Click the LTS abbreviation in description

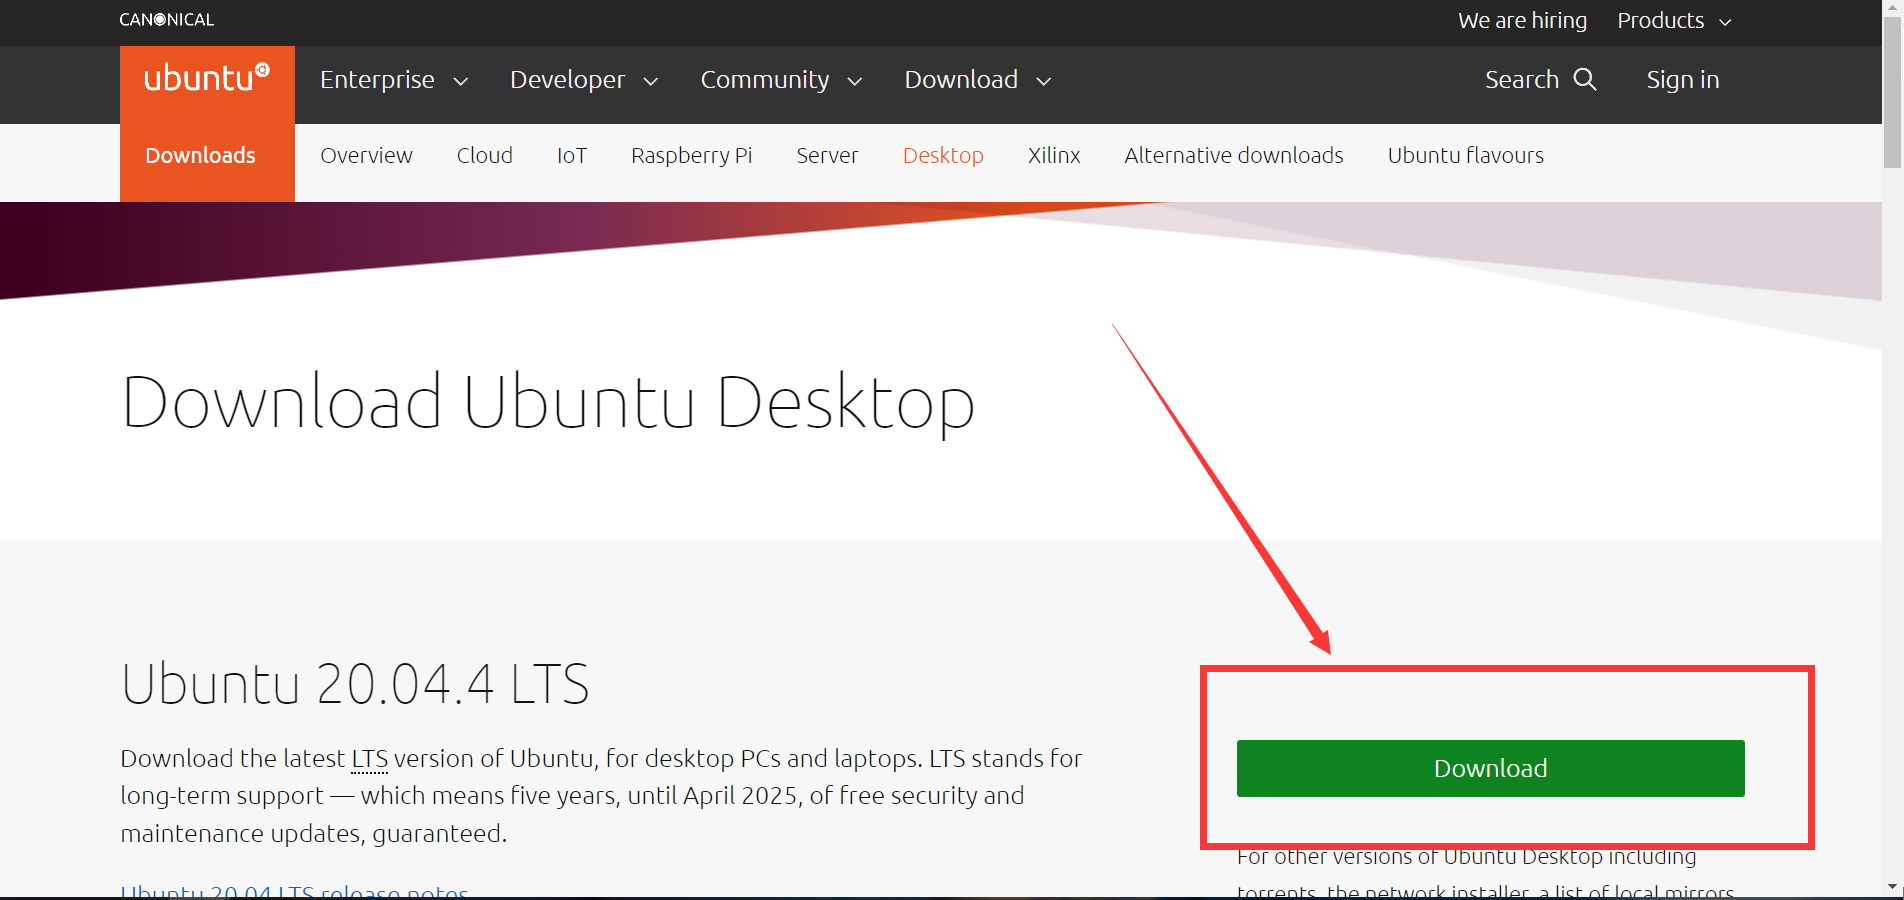point(370,759)
